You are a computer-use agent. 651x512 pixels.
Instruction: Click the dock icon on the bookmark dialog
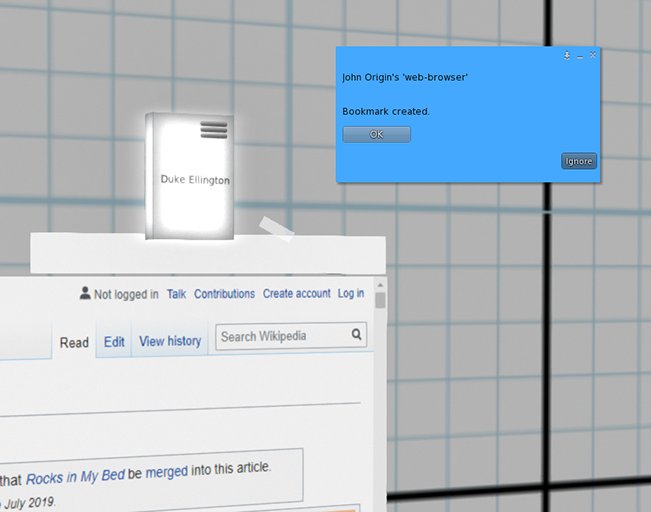click(x=567, y=56)
